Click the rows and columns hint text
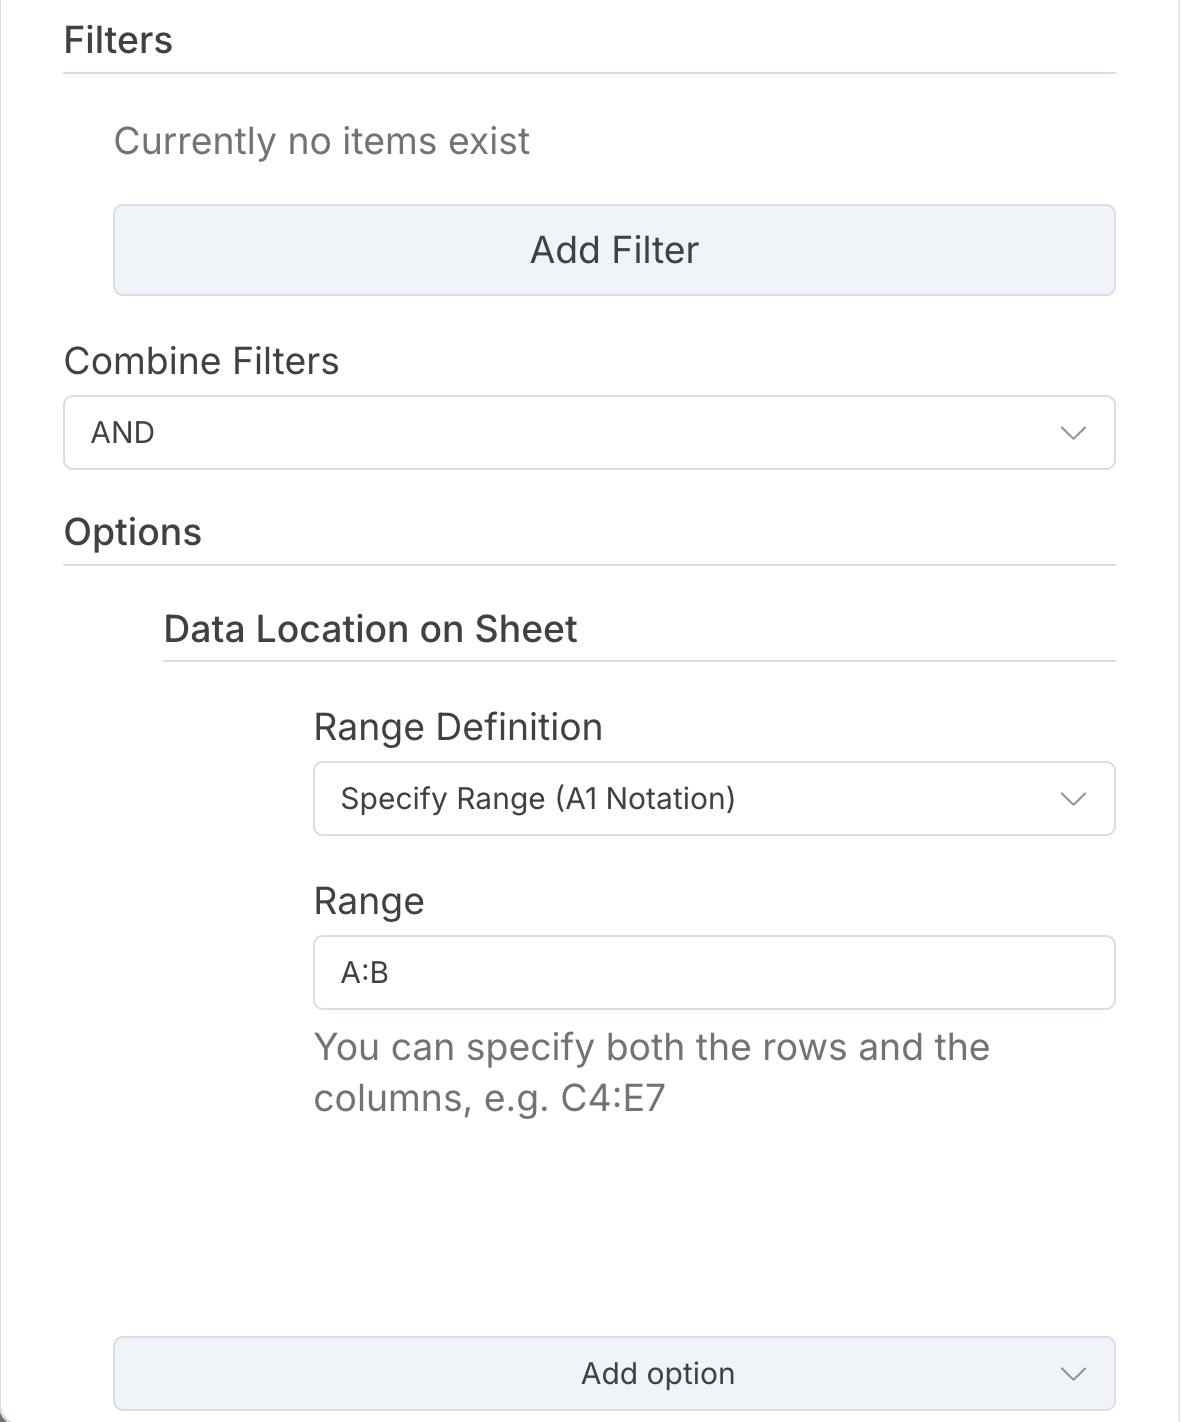This screenshot has width=1182, height=1422. (x=651, y=1048)
